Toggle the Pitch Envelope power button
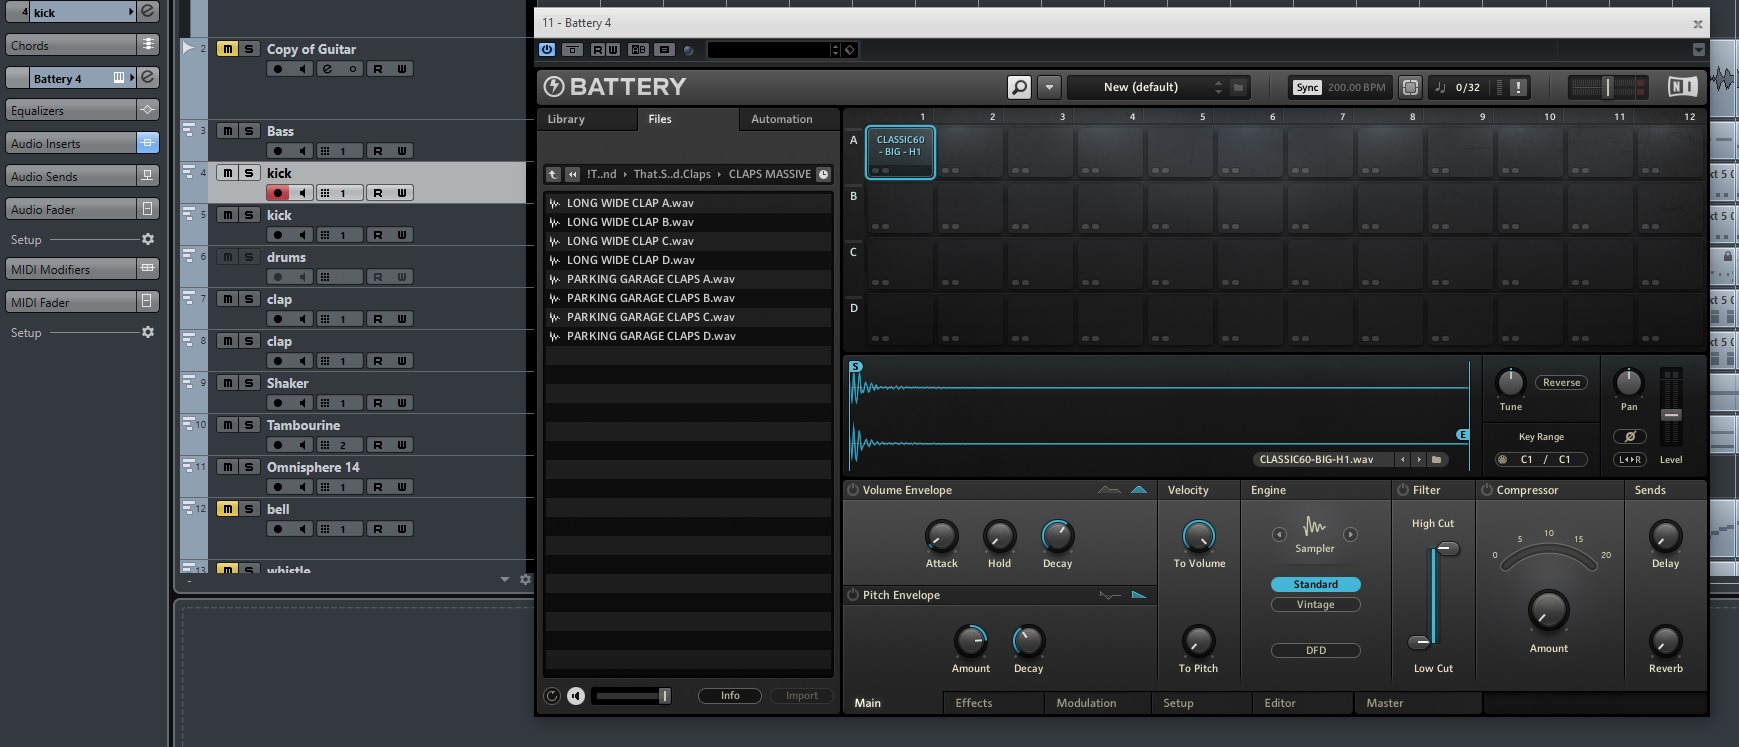This screenshot has width=1739, height=747. 853,595
